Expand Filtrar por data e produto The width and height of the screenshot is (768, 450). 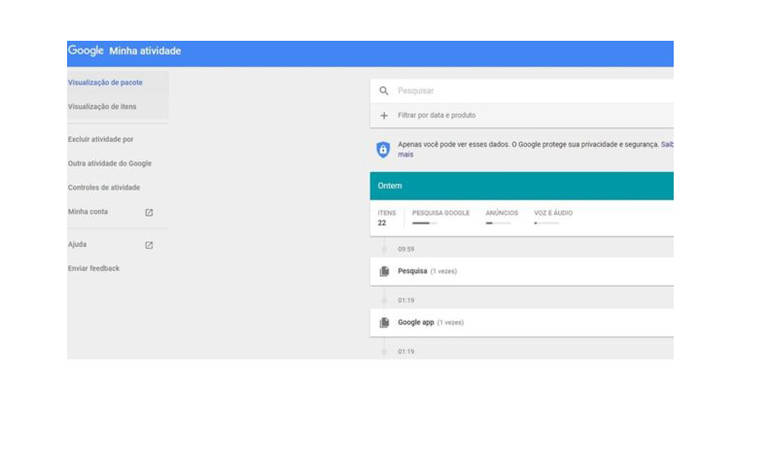tap(522, 116)
